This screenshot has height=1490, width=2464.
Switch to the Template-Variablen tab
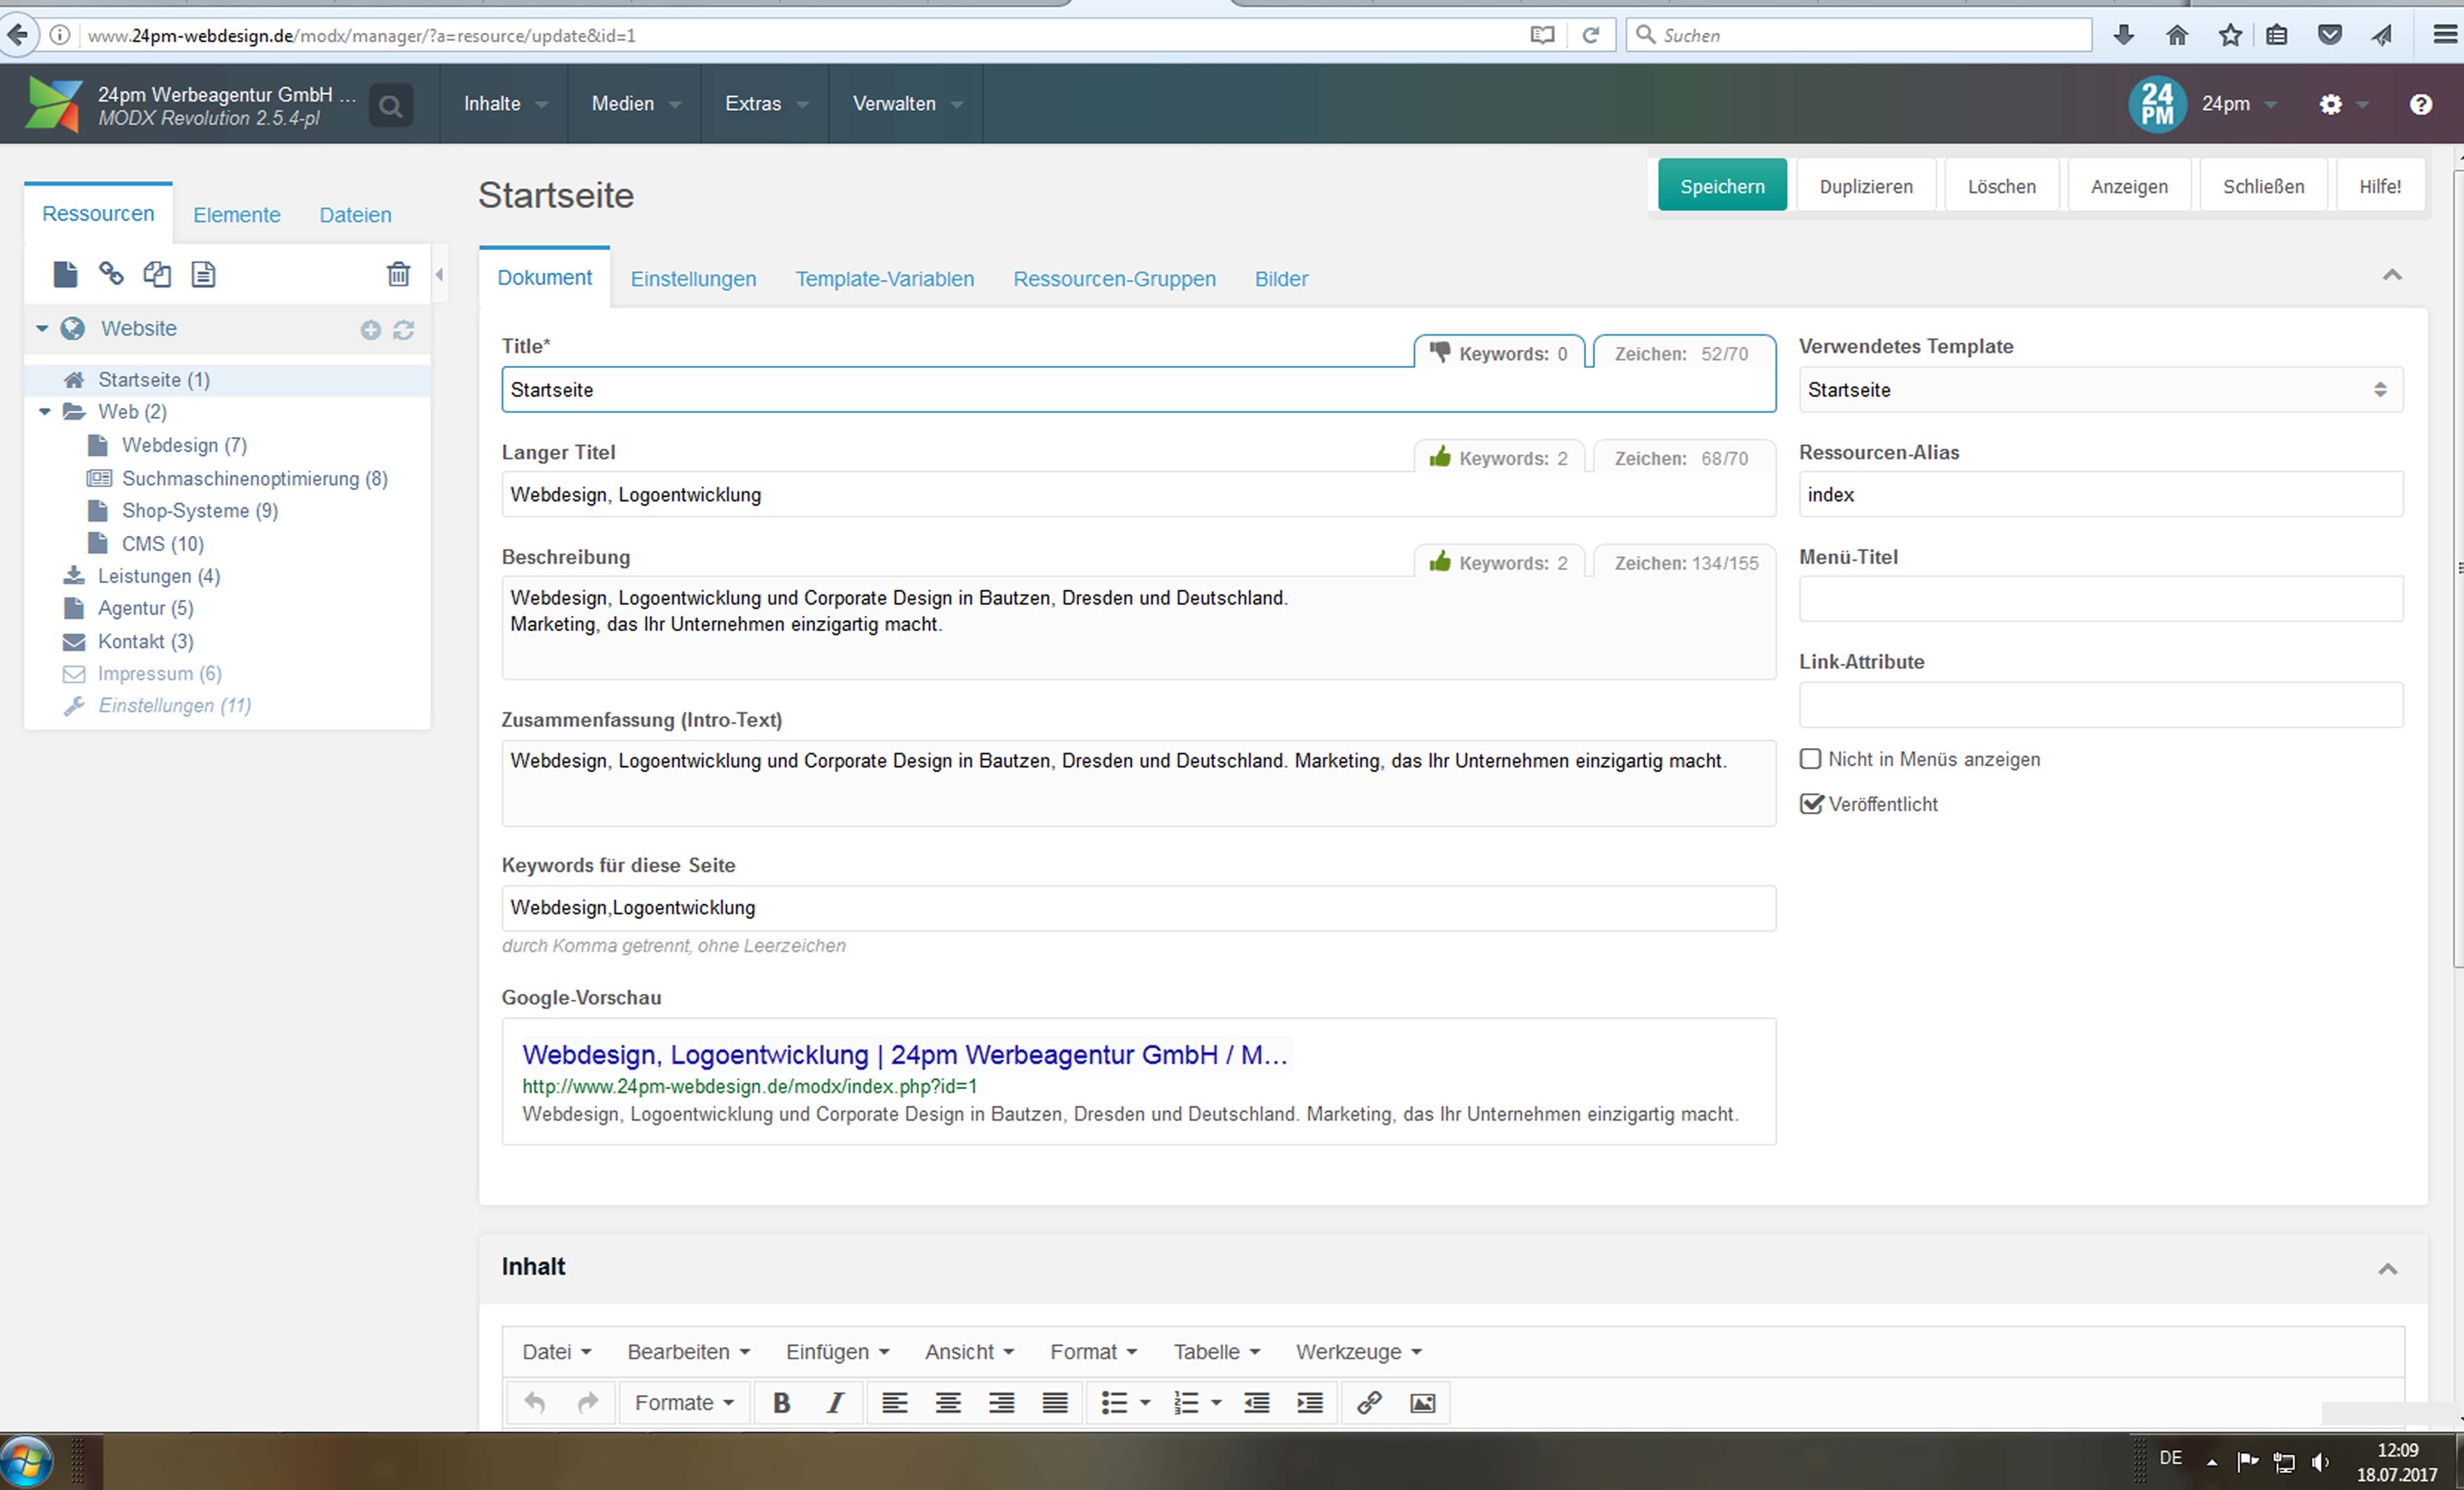(884, 279)
